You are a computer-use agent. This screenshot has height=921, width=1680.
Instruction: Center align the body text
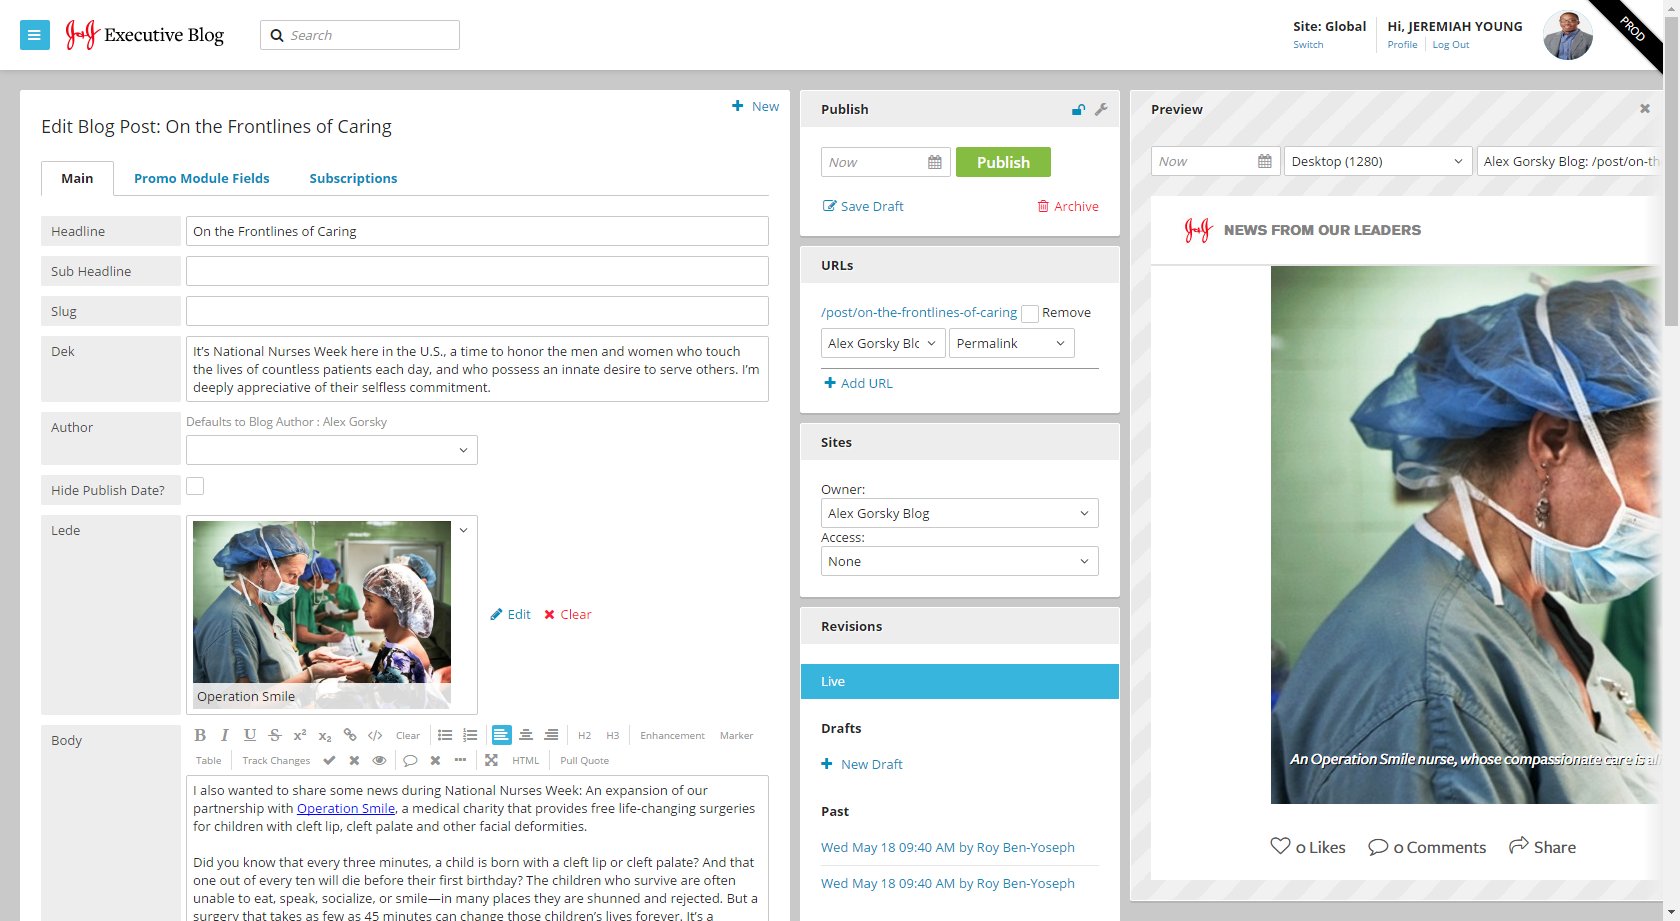(526, 735)
